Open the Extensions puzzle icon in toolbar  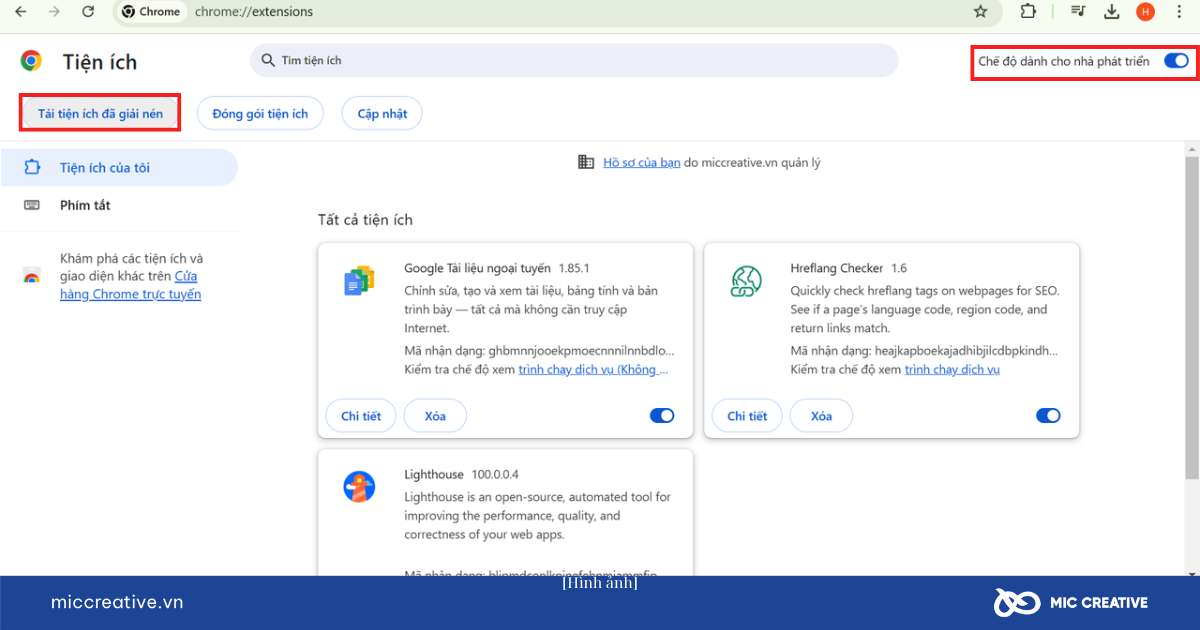[1028, 12]
